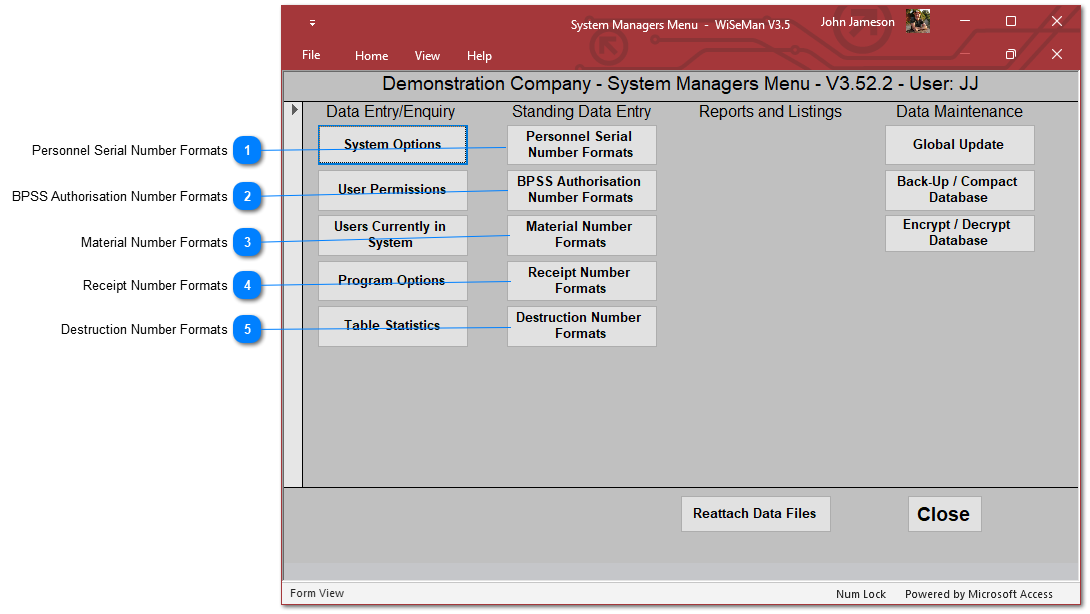1090x614 pixels.
Task: Click callout marker number 4
Action: pos(248,286)
